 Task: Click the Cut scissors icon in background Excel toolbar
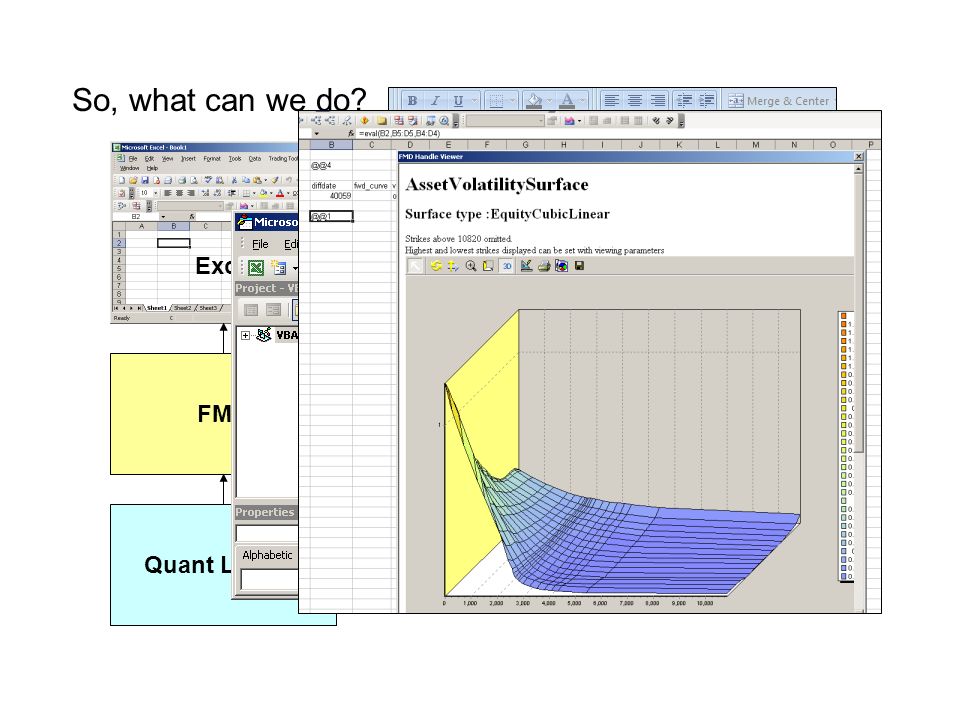[234, 180]
